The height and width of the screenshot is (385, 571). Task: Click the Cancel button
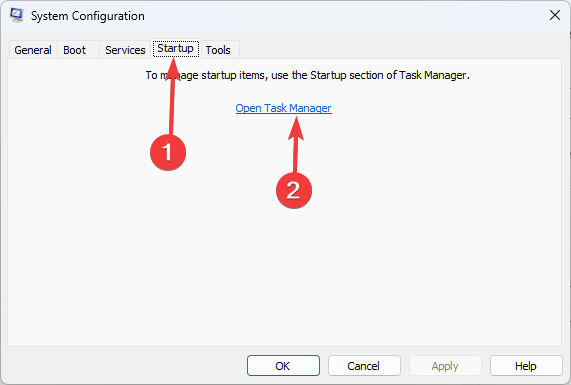point(364,366)
